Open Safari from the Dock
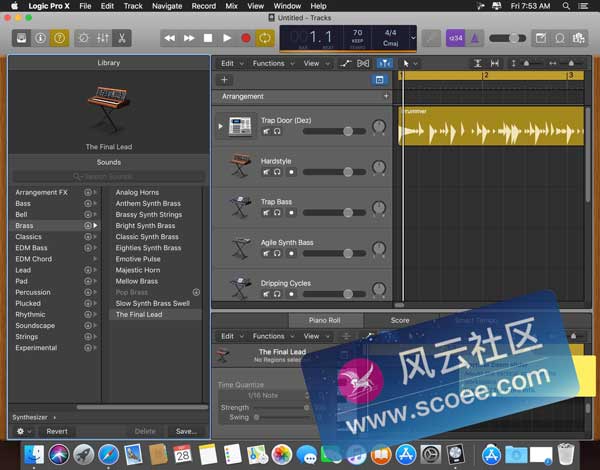 click(108, 455)
